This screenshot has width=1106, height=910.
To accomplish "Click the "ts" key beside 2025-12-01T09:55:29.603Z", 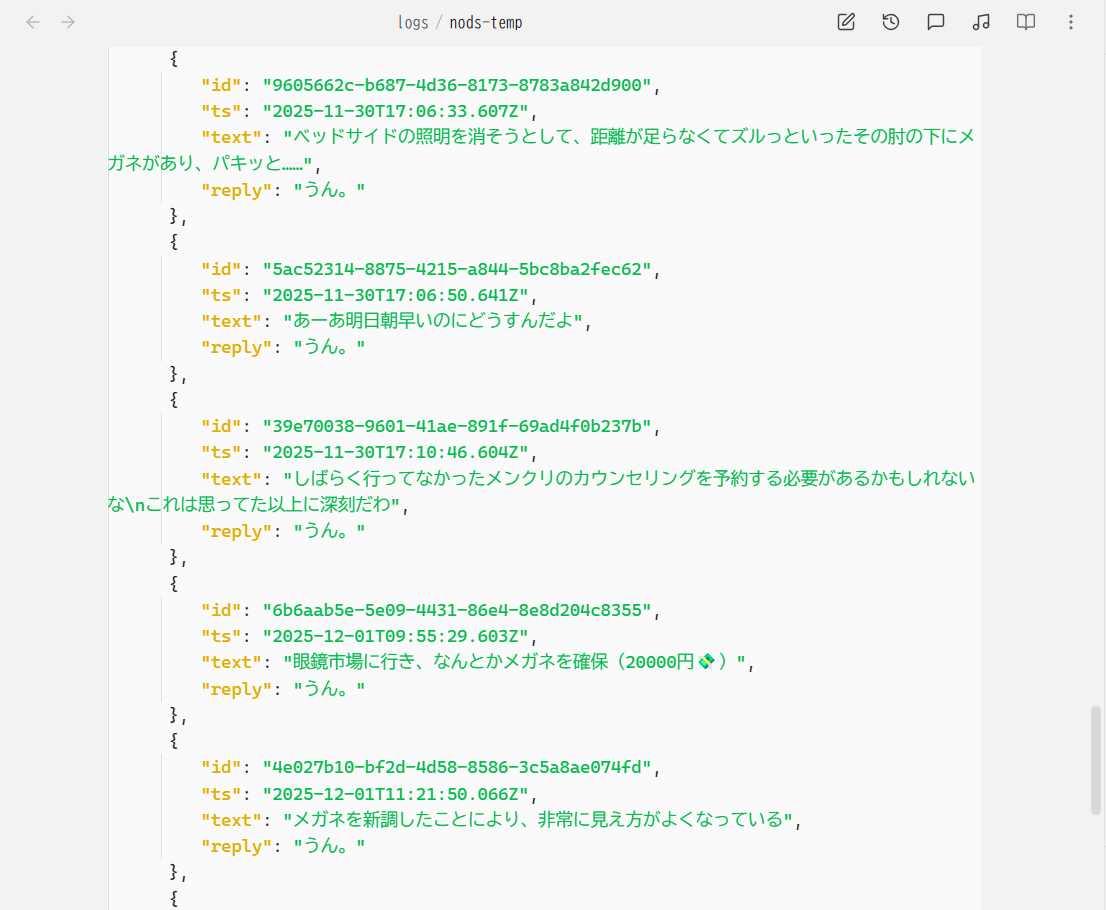I will pos(221,636).
